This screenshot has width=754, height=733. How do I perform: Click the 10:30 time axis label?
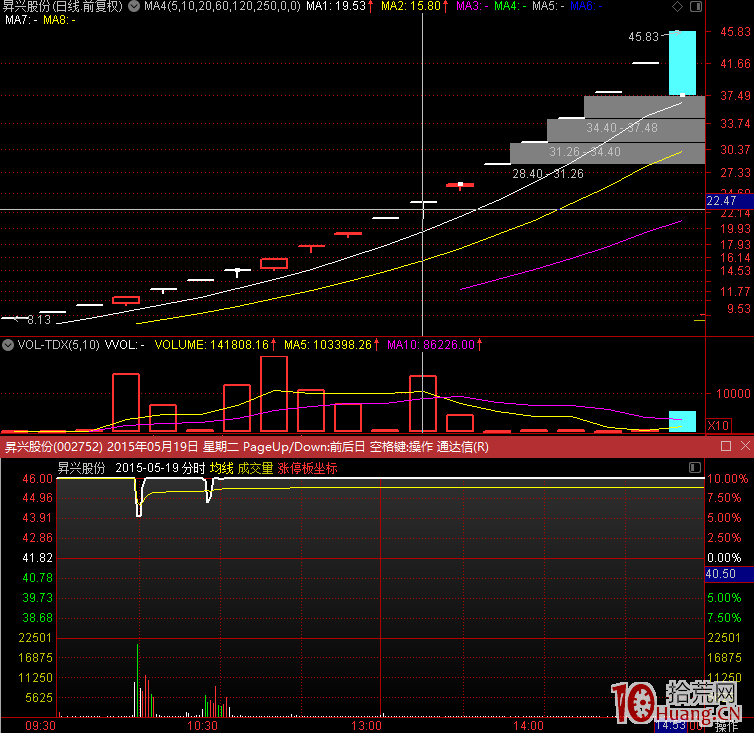point(202,726)
